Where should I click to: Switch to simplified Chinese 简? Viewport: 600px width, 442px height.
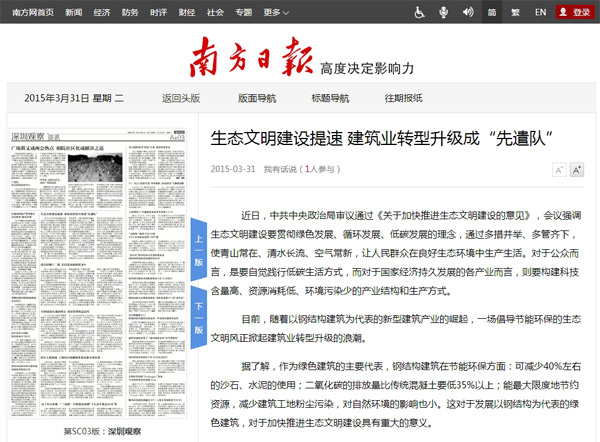click(492, 12)
